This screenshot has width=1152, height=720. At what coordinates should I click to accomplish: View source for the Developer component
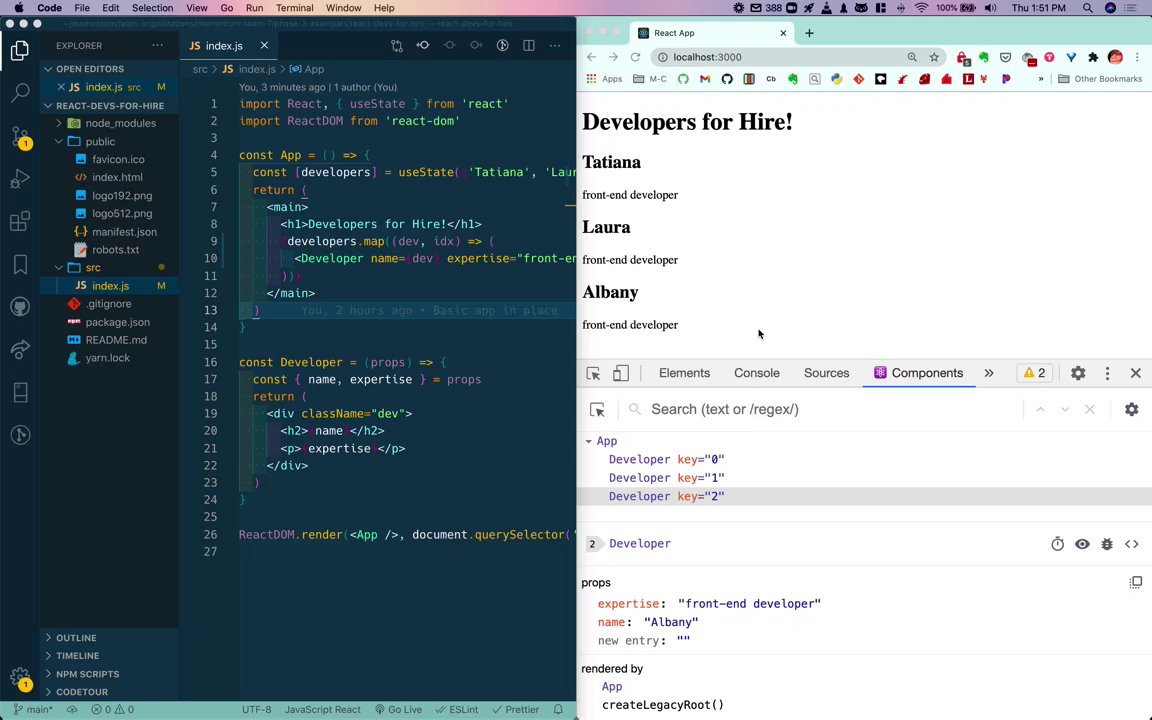pos(1131,544)
